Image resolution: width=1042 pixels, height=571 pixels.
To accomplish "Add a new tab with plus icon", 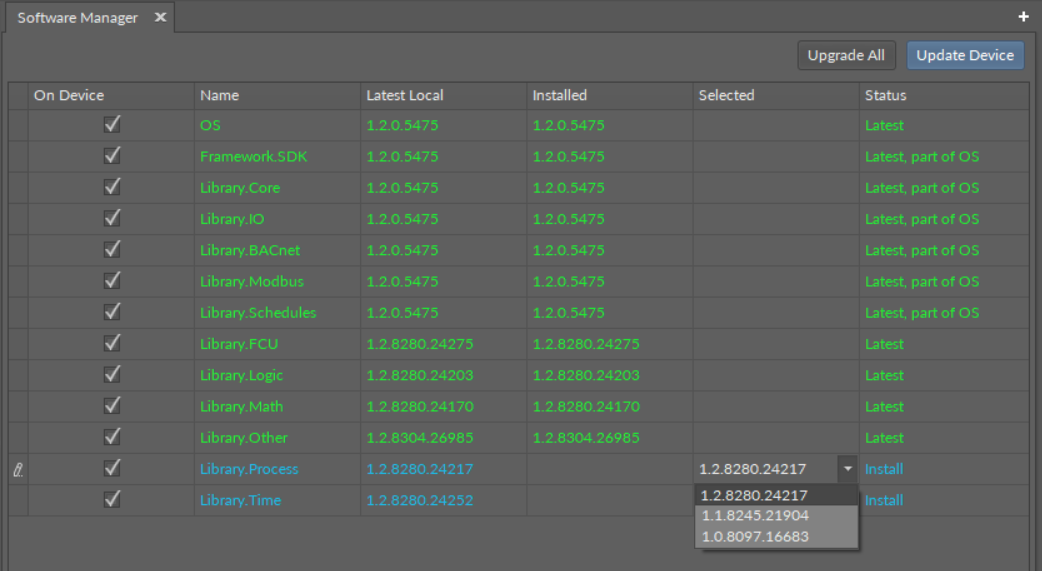I will 1023,17.
